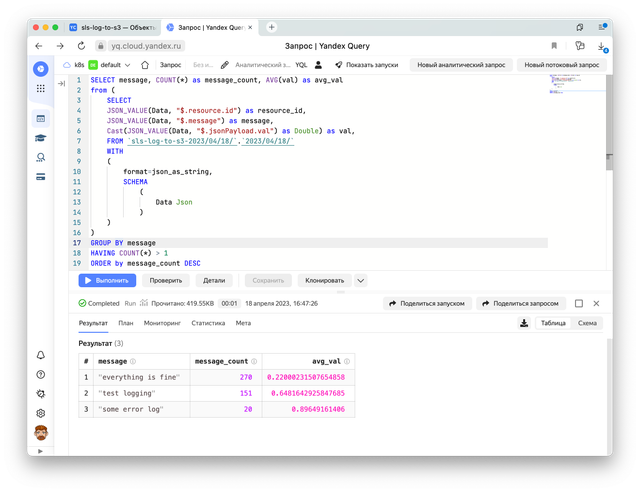Click the Поделиться запуском button

pyautogui.click(x=428, y=303)
